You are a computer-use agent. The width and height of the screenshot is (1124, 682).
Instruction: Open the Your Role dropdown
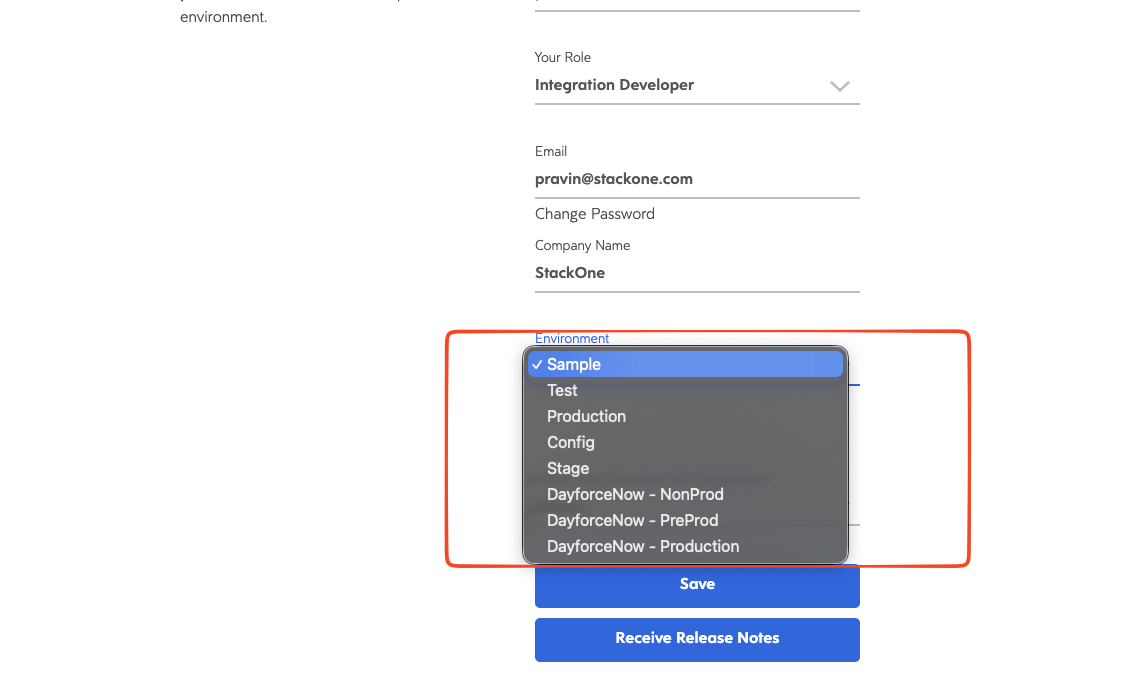[697, 85]
